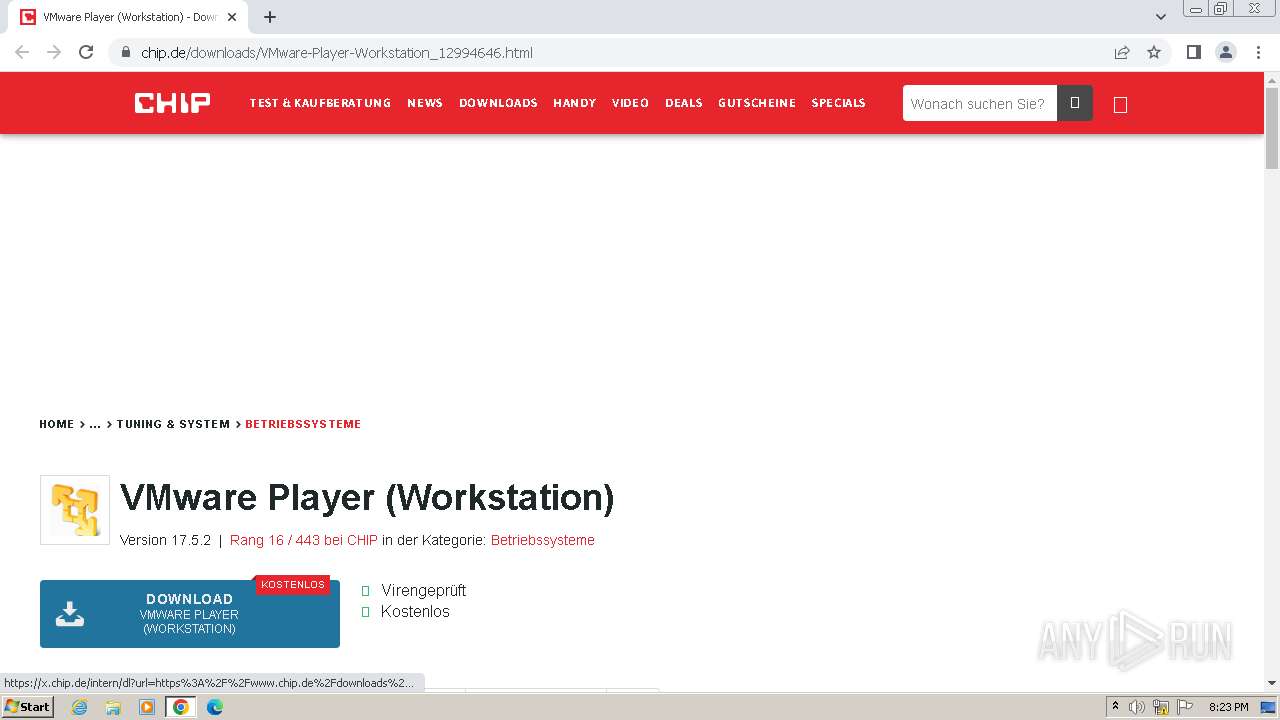Open TUNING & SYSTEM breadcrumb

pos(173,424)
